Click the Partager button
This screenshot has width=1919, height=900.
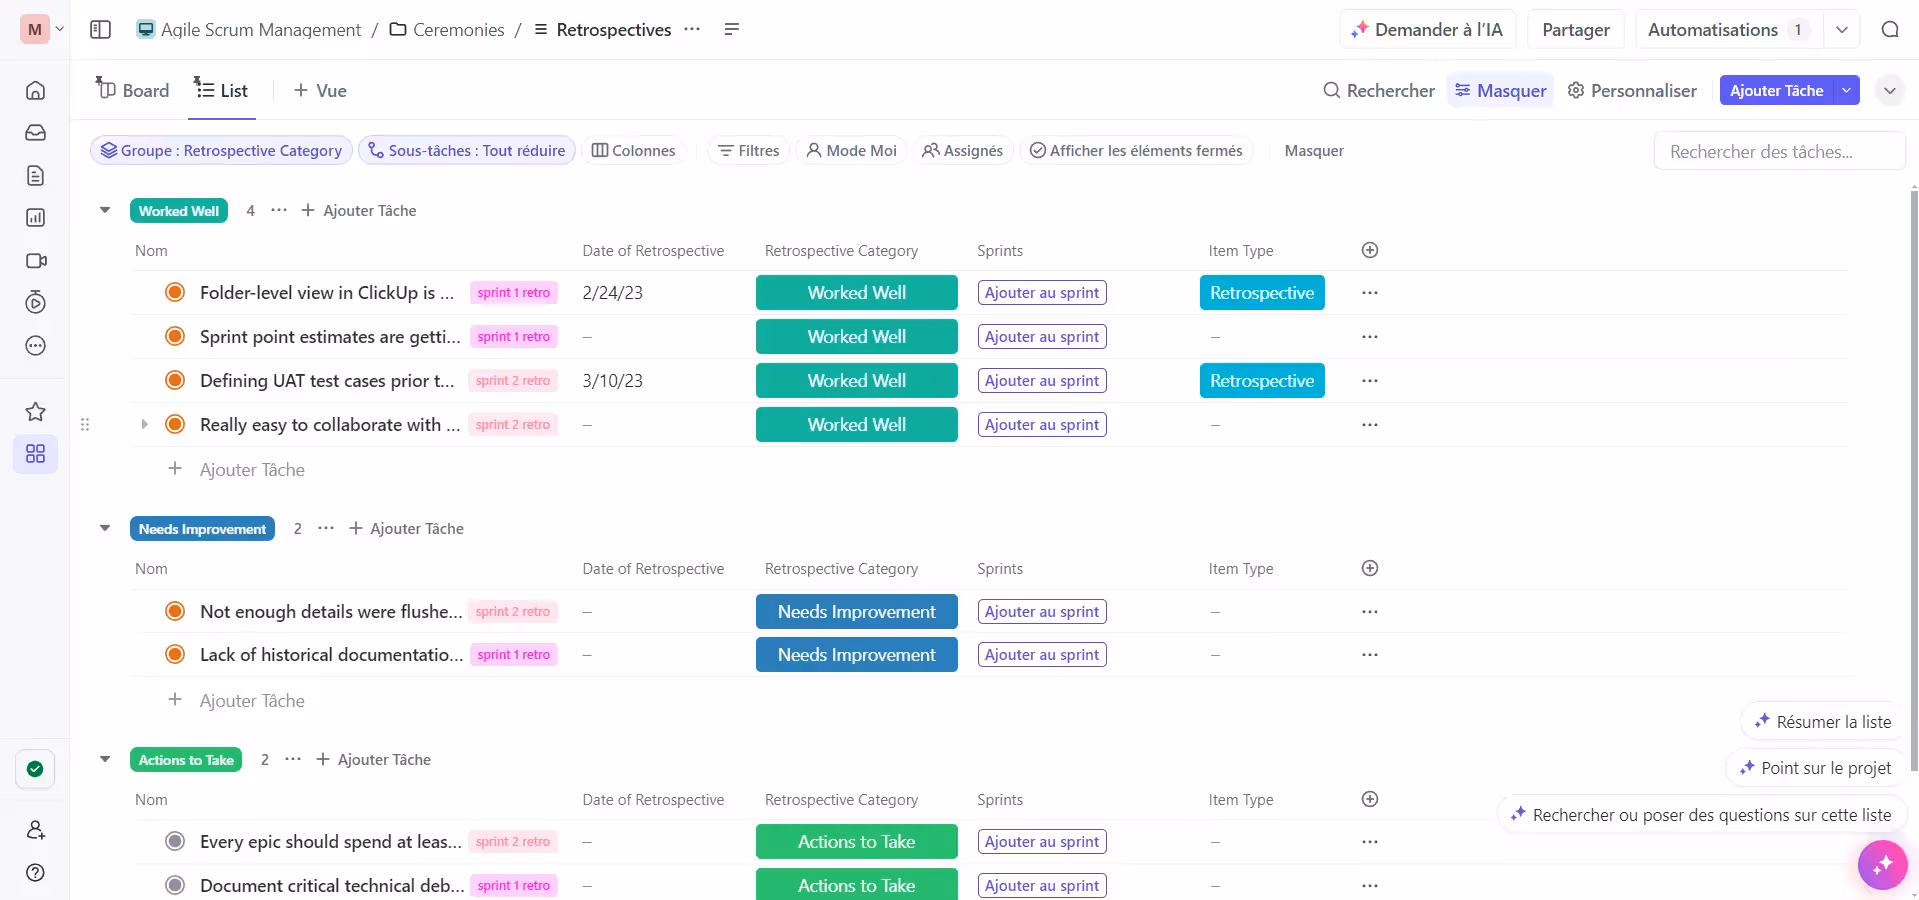pyautogui.click(x=1574, y=29)
